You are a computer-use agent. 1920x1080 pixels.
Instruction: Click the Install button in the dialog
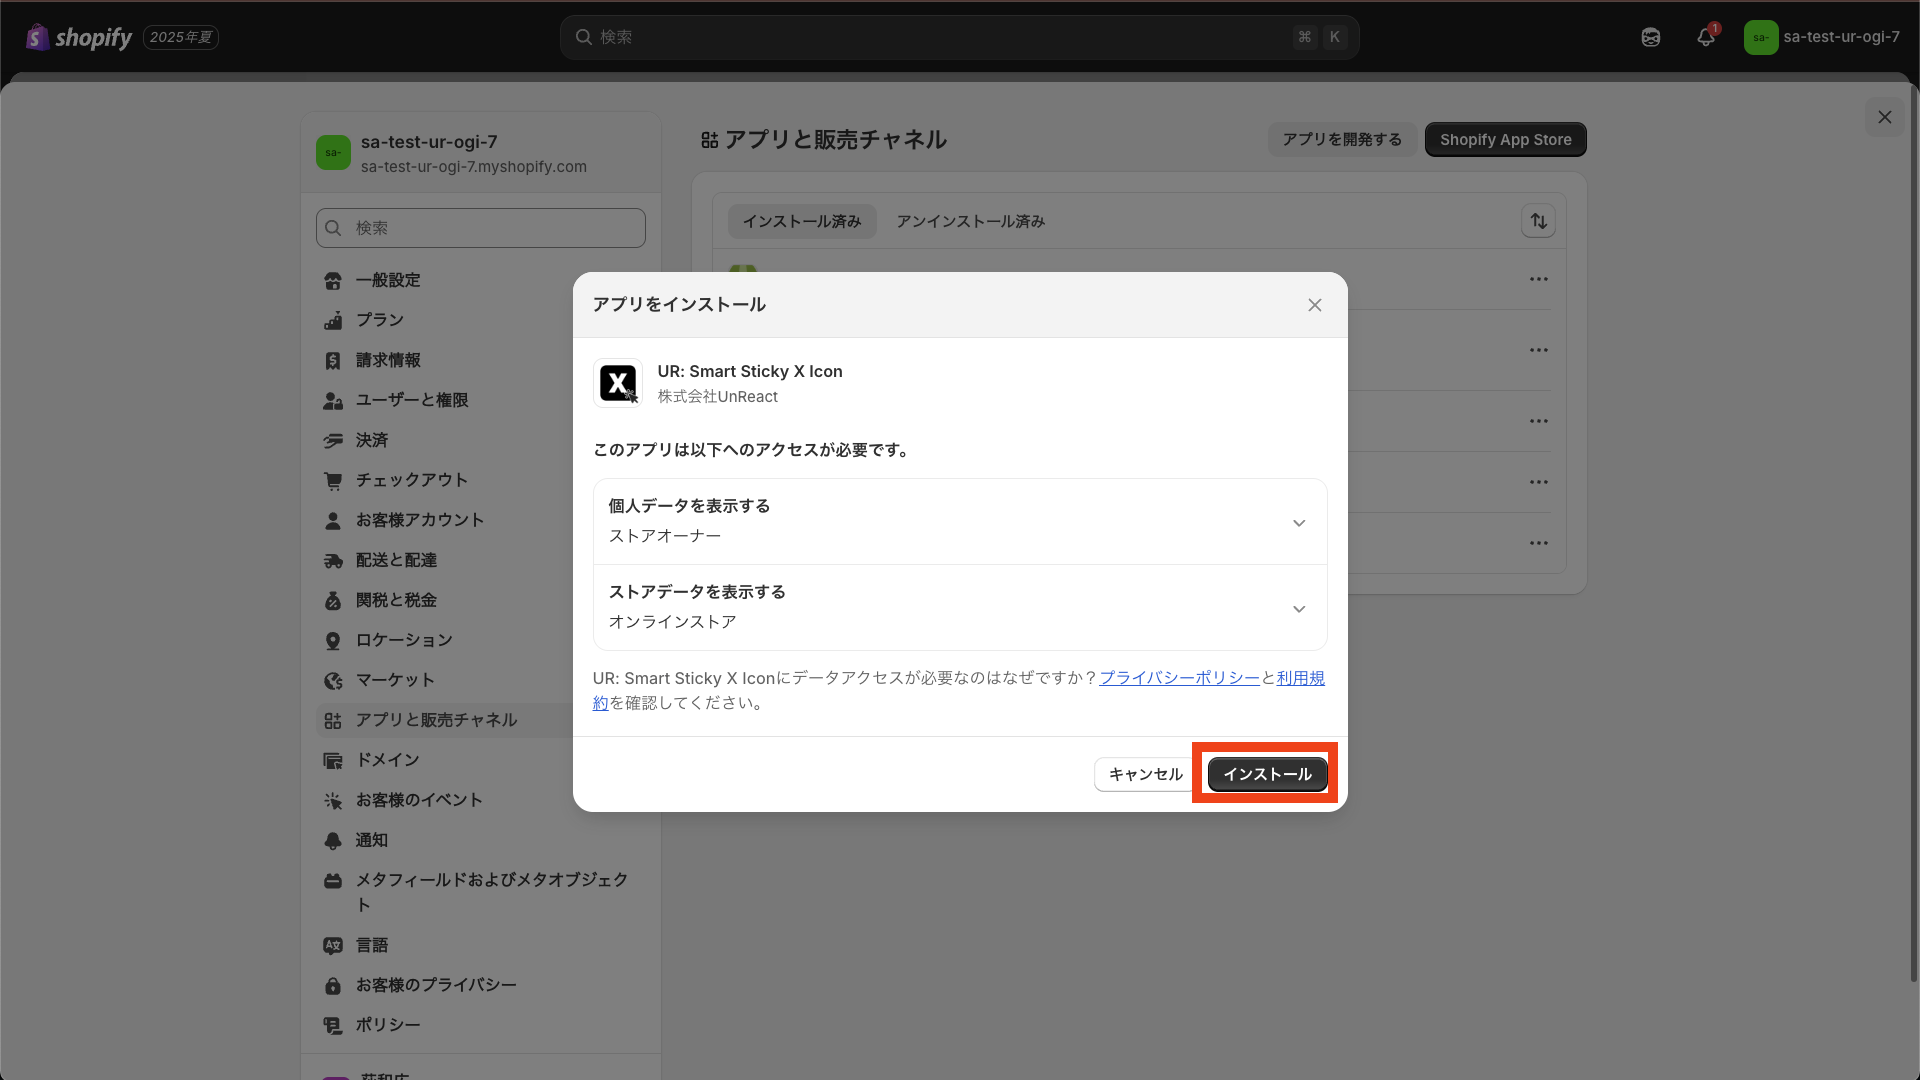[1267, 774]
